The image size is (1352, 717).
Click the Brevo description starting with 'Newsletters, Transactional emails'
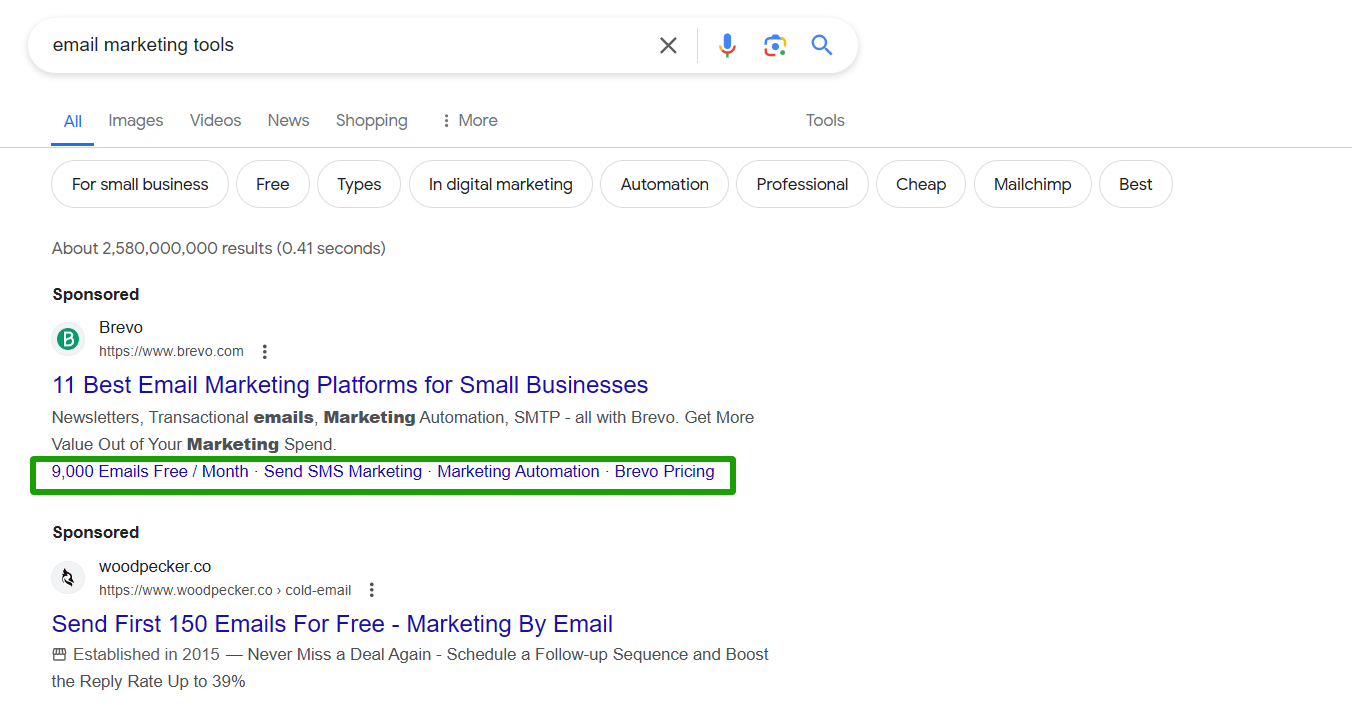[x=403, y=430]
